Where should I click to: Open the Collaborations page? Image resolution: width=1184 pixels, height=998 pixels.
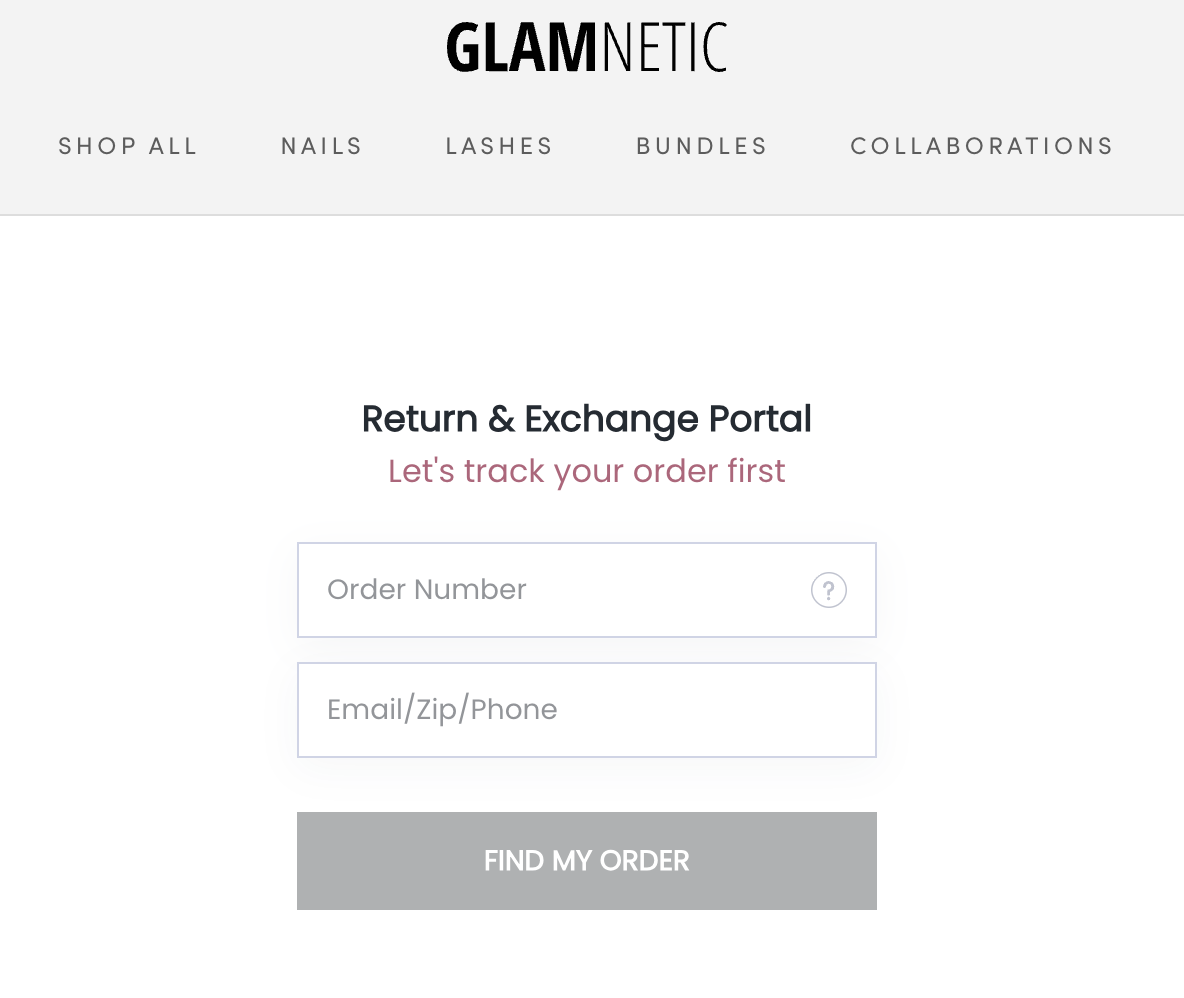[982, 146]
